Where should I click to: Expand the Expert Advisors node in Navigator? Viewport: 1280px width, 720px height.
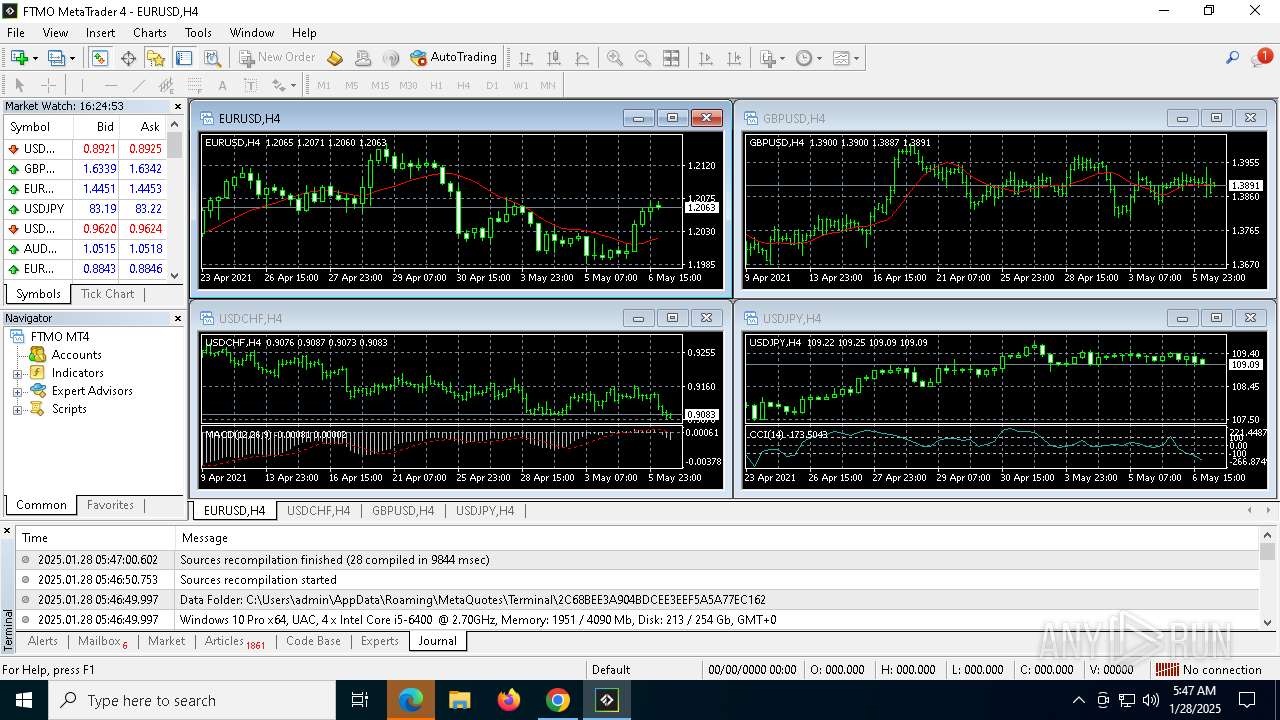point(17,391)
